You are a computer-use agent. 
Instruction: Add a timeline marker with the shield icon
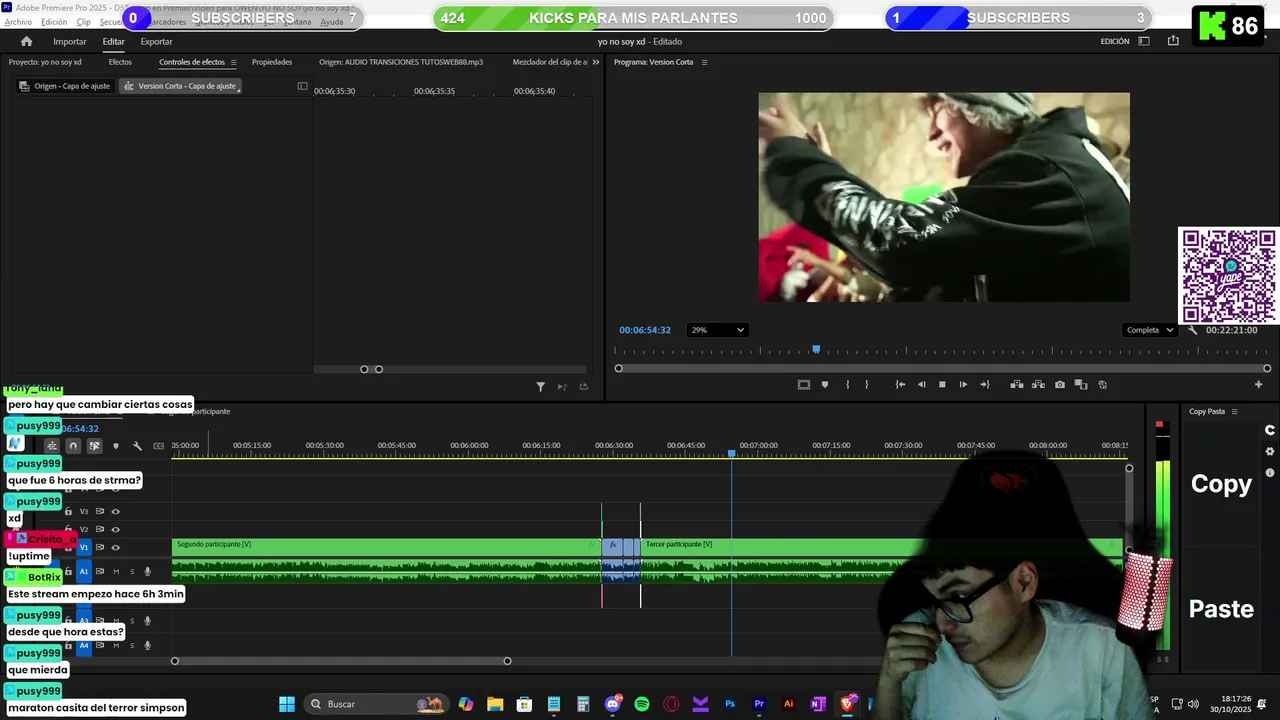click(116, 446)
